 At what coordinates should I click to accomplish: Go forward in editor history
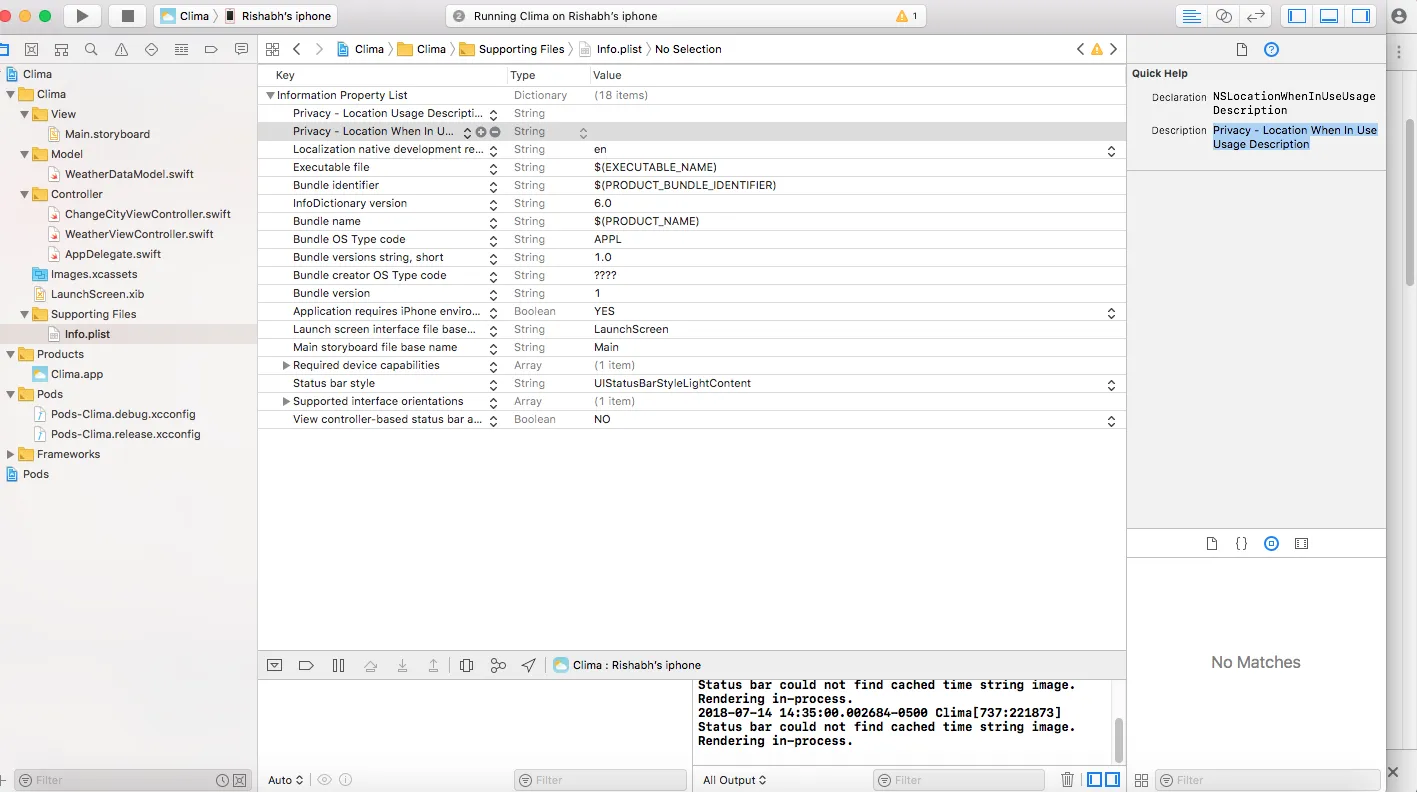(319, 49)
